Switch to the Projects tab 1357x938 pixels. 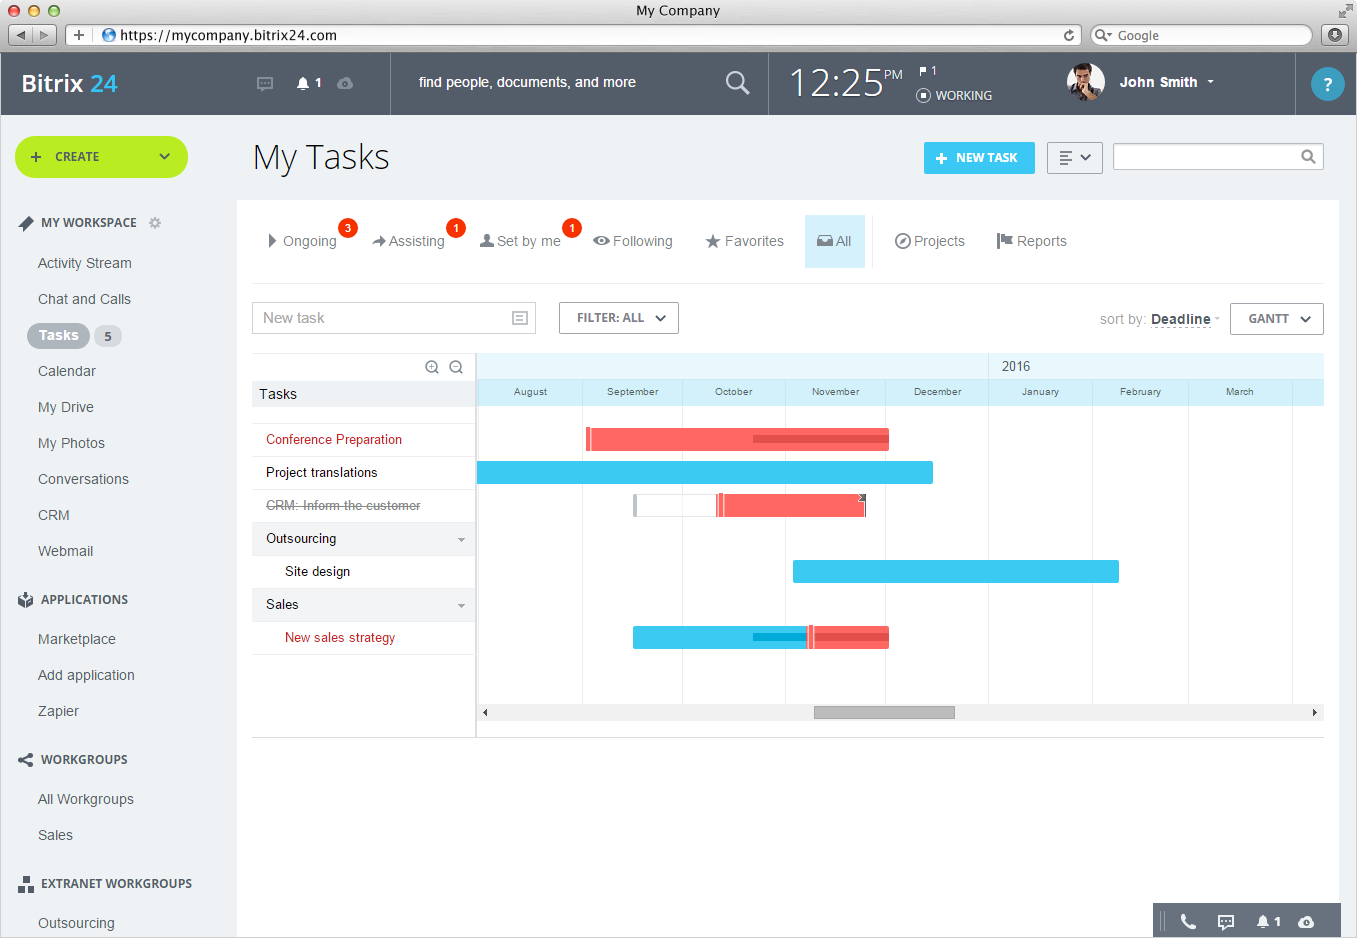click(929, 241)
